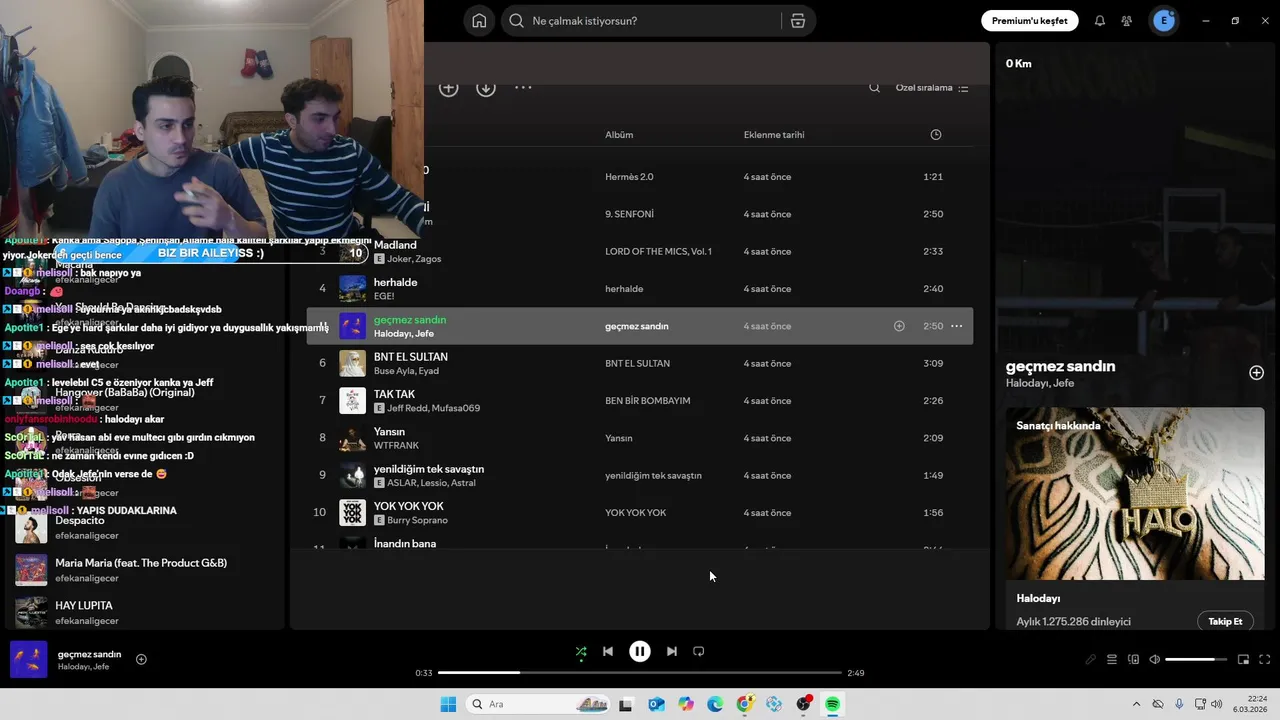Image resolution: width=1280 pixels, height=720 pixels.
Task: Click YOK YOK YOK album cover thumbnail
Action: (x=352, y=513)
